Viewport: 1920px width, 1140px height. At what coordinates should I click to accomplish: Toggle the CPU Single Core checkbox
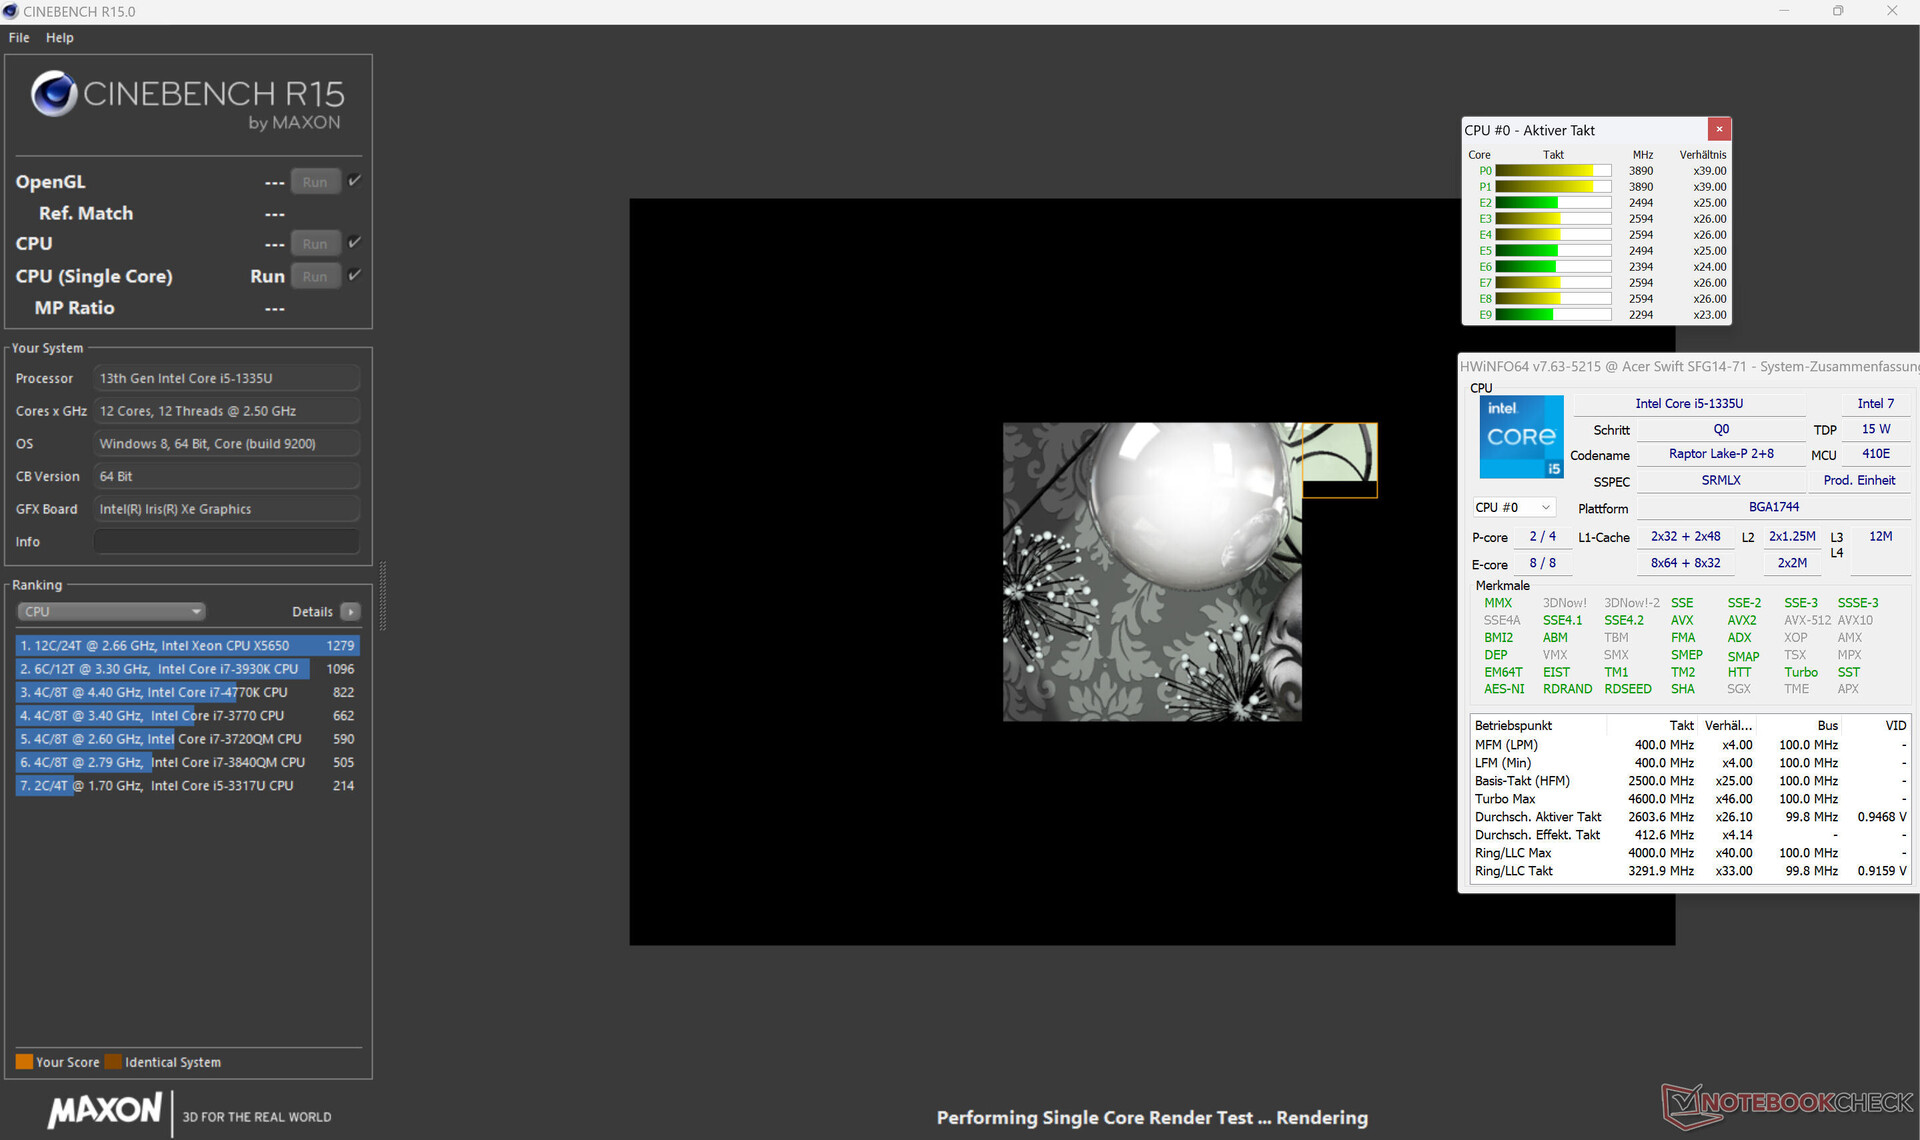pos(354,275)
